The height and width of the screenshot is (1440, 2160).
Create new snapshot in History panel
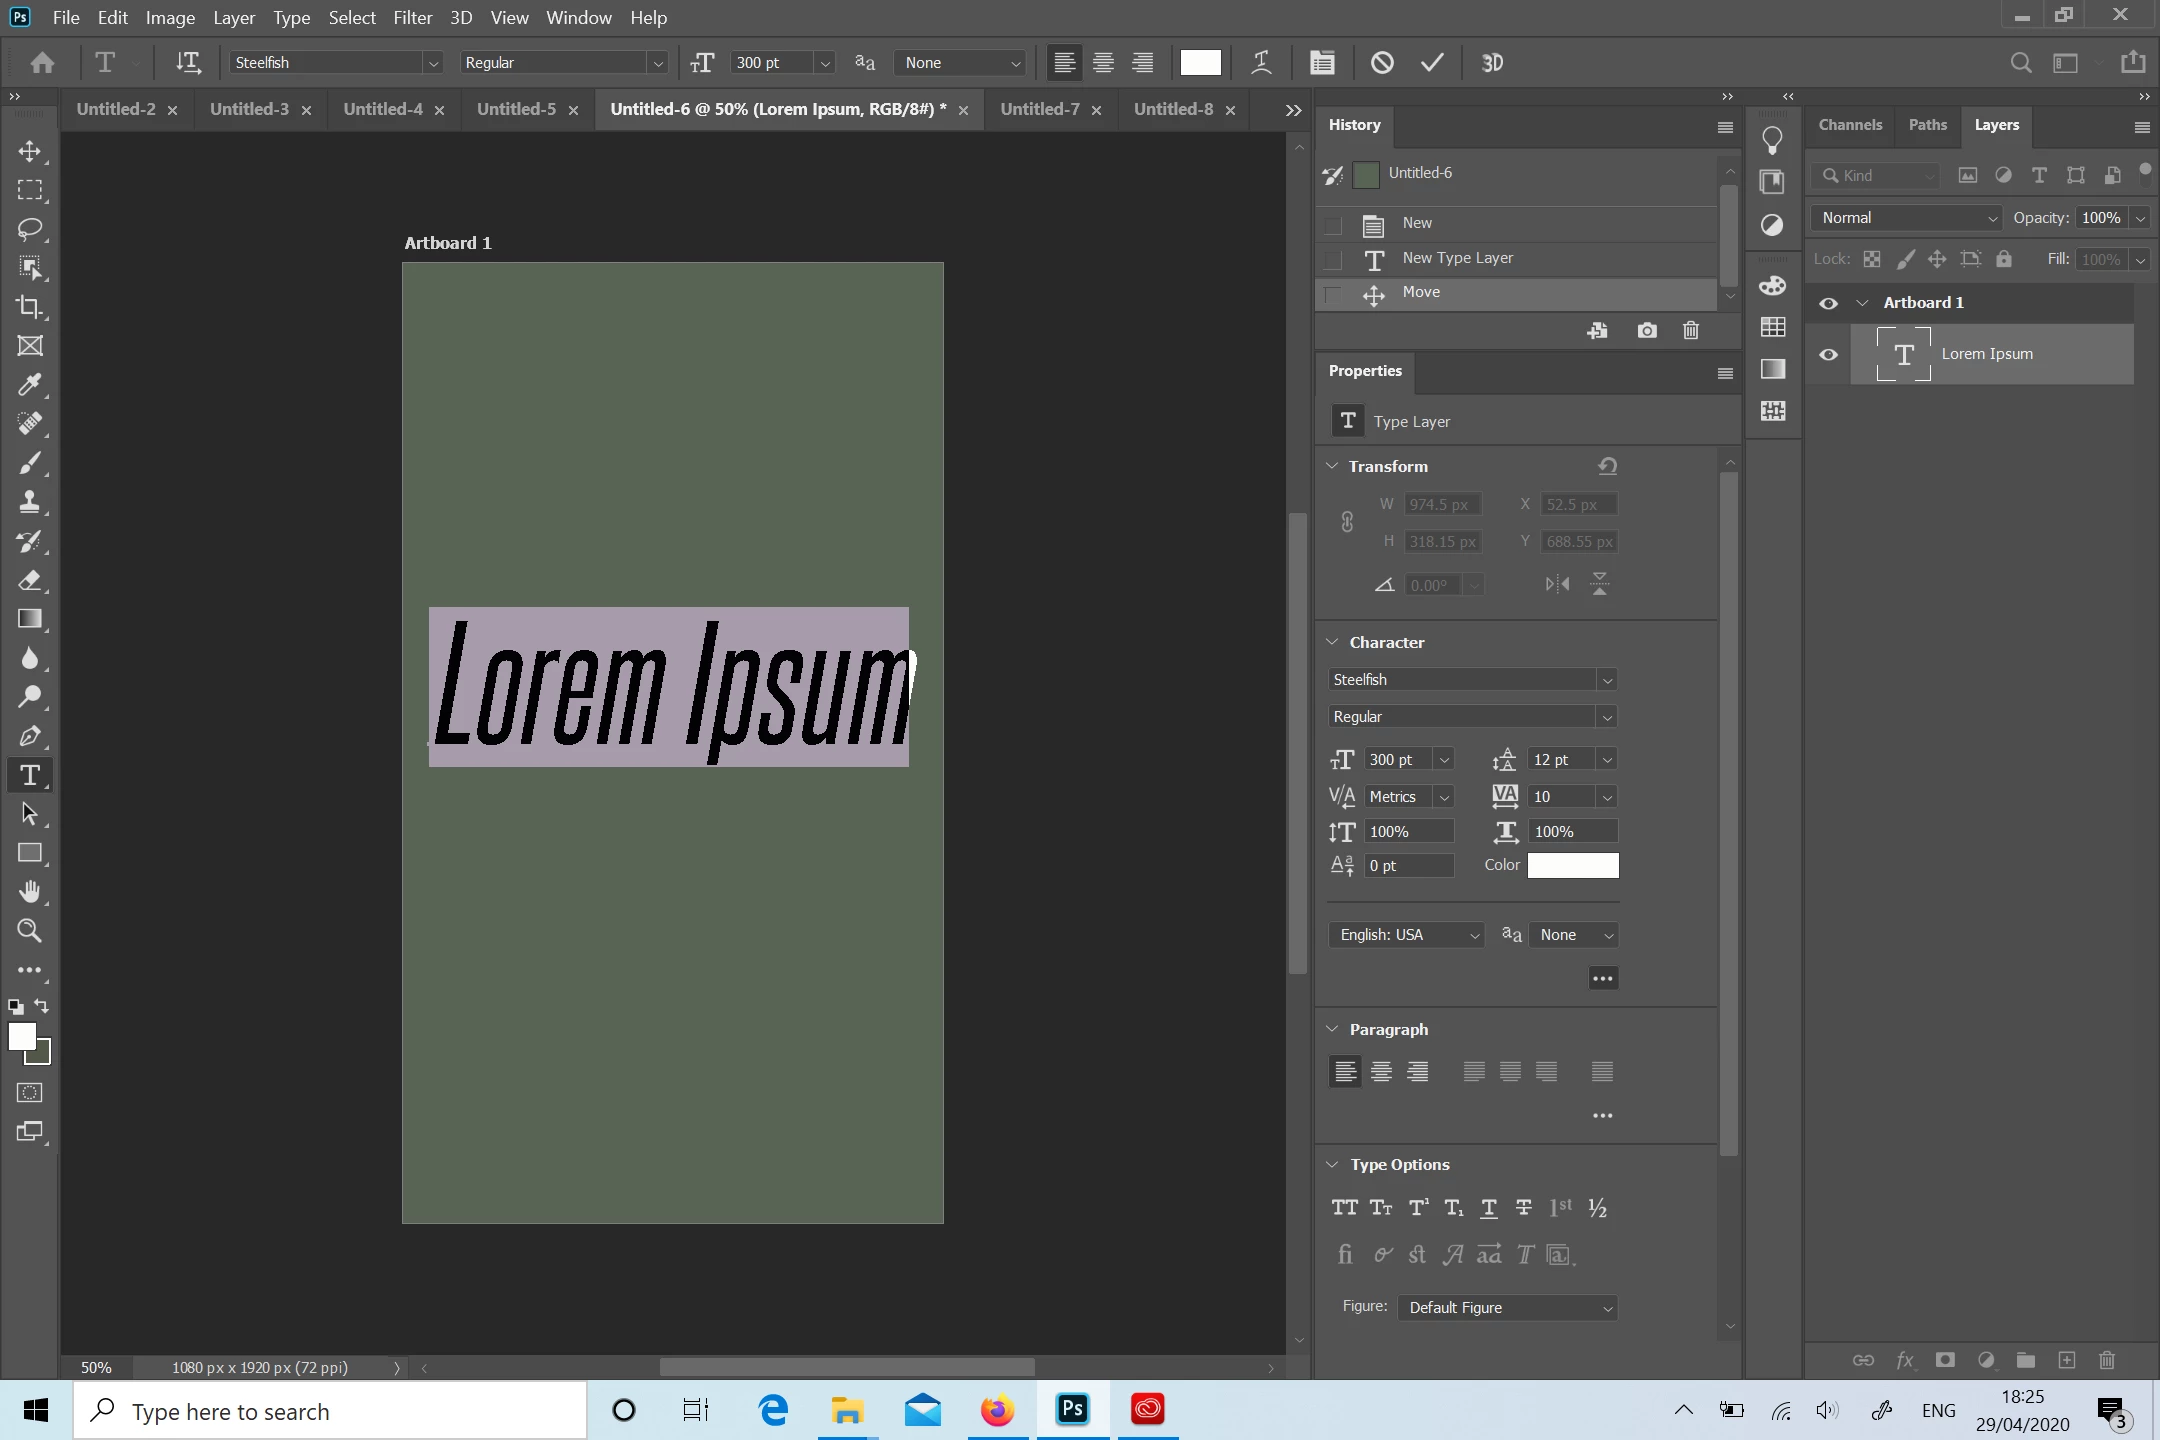coord(1647,331)
